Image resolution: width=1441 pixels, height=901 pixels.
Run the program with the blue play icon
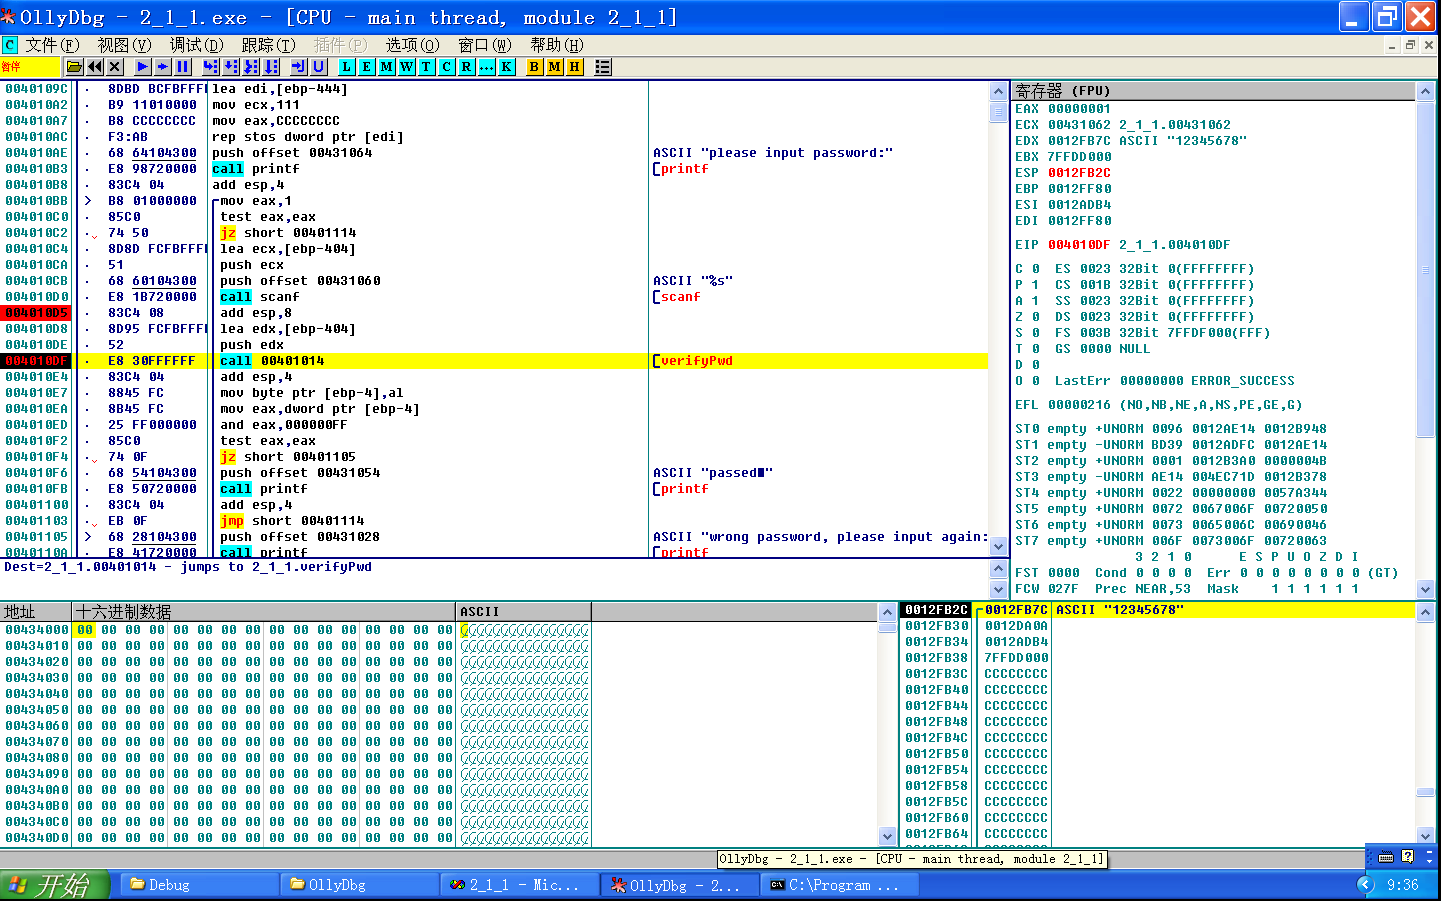[x=143, y=67]
